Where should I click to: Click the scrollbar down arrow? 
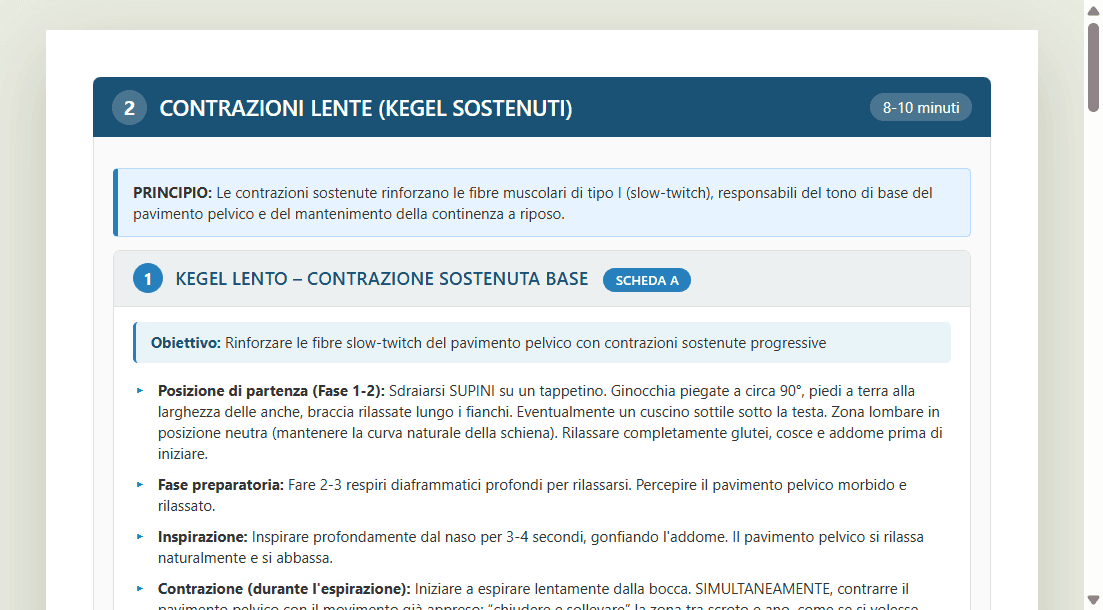click(1095, 600)
